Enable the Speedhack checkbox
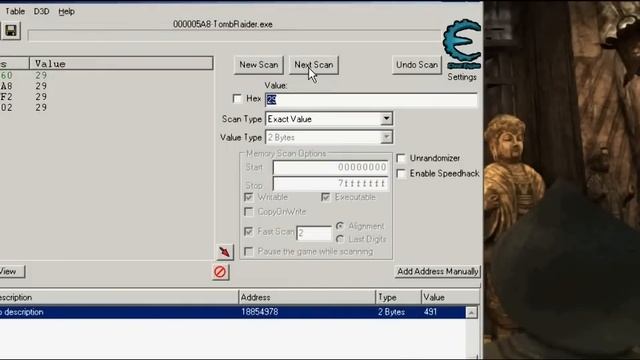640x360 pixels. 401,173
